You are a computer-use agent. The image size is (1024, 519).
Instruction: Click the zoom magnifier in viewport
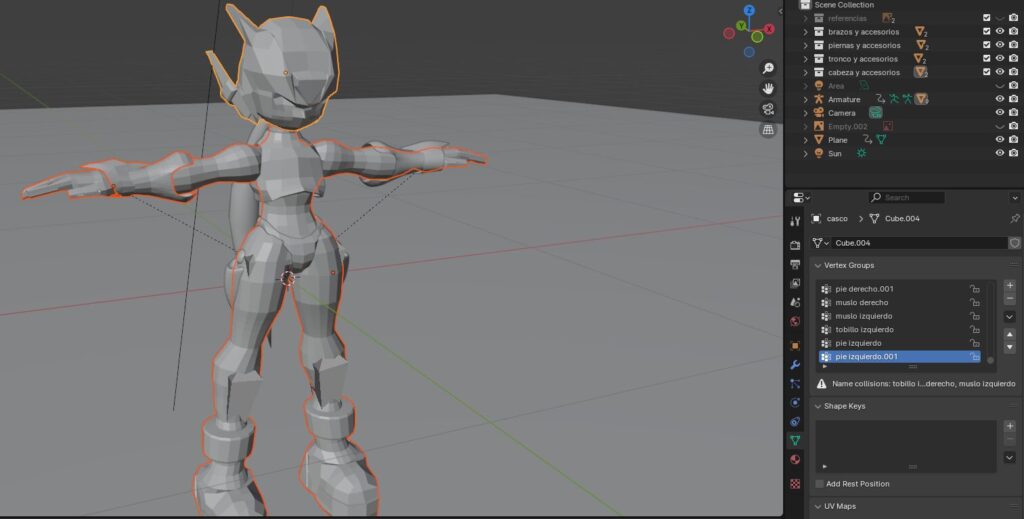pyautogui.click(x=768, y=69)
